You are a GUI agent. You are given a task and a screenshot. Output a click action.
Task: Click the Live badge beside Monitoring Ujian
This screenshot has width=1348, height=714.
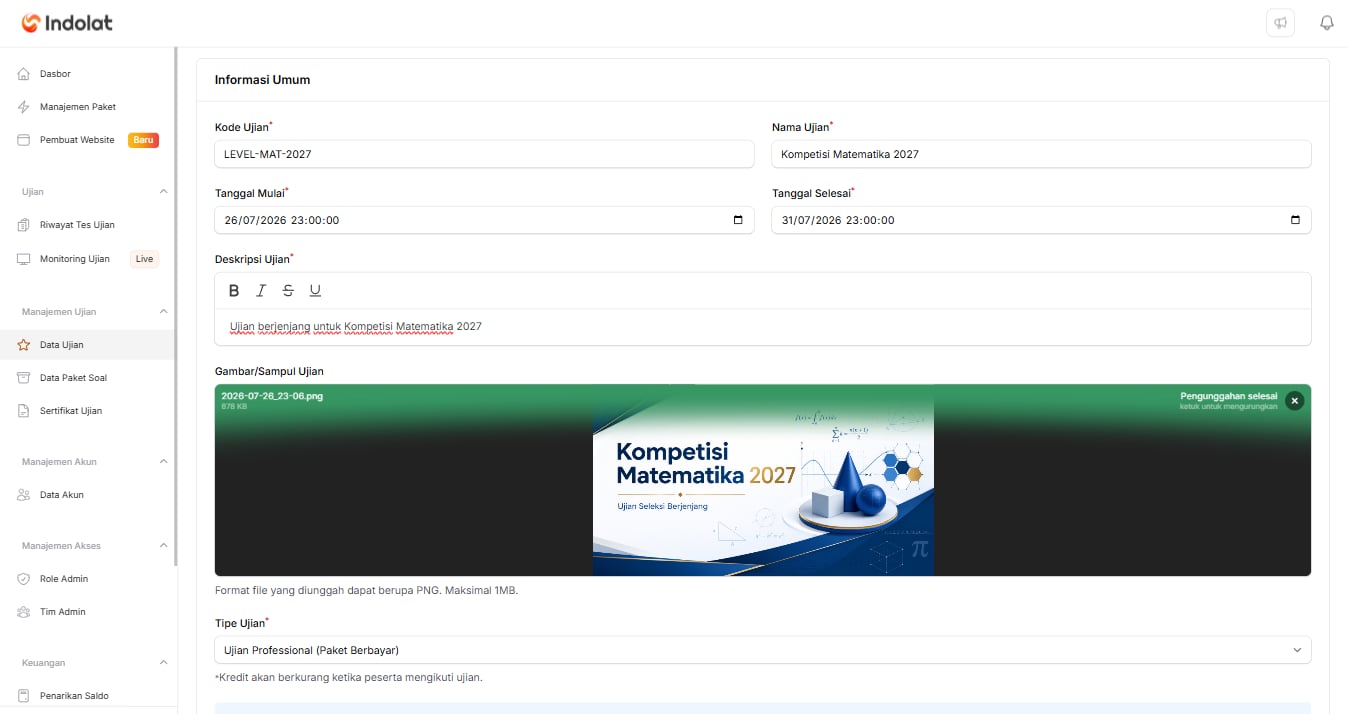coord(145,259)
